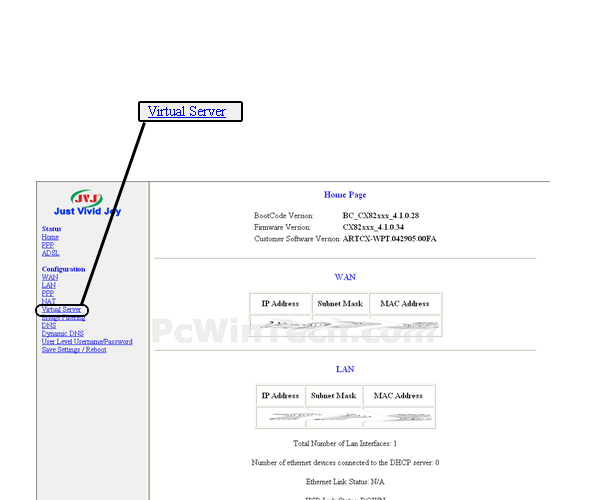Open the PPP link under Status
This screenshot has height=500, width=600.
[48, 245]
